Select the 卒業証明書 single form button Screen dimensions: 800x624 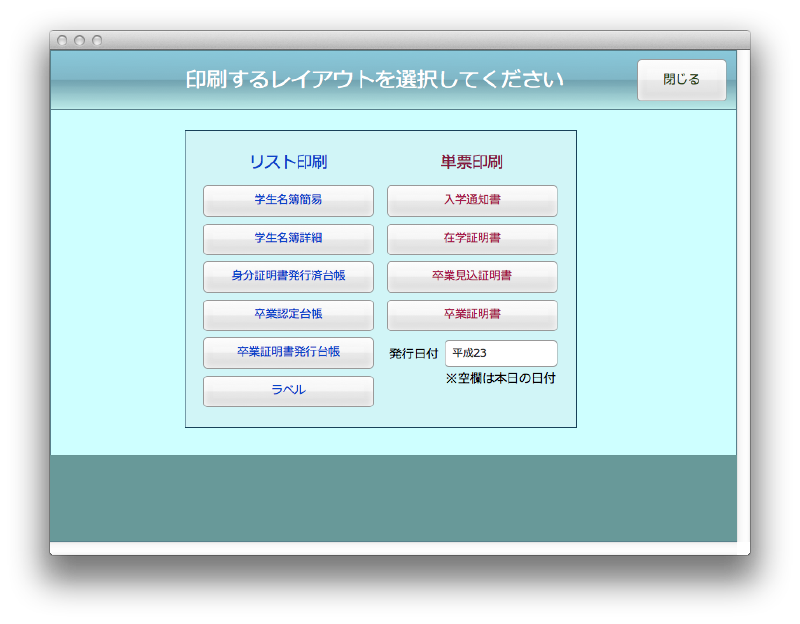472,314
